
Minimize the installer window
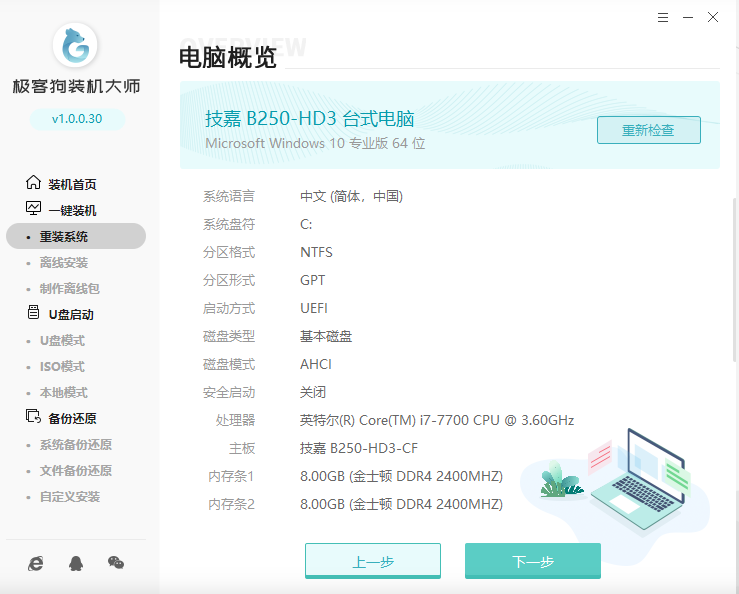[x=688, y=18]
